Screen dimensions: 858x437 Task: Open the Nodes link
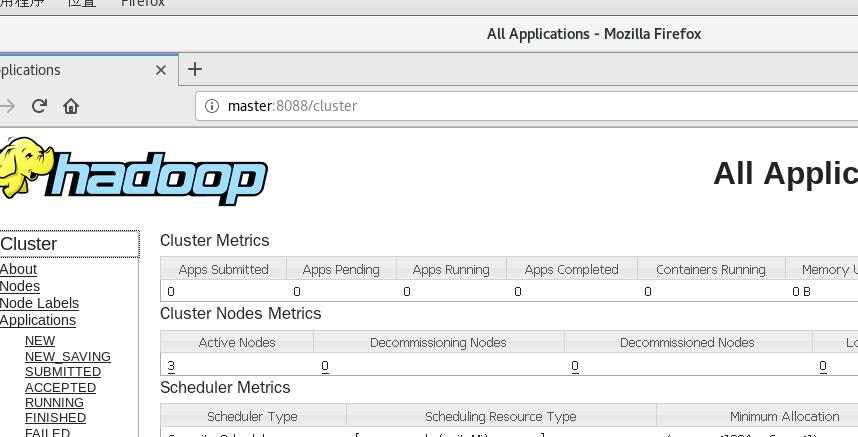[20, 286]
